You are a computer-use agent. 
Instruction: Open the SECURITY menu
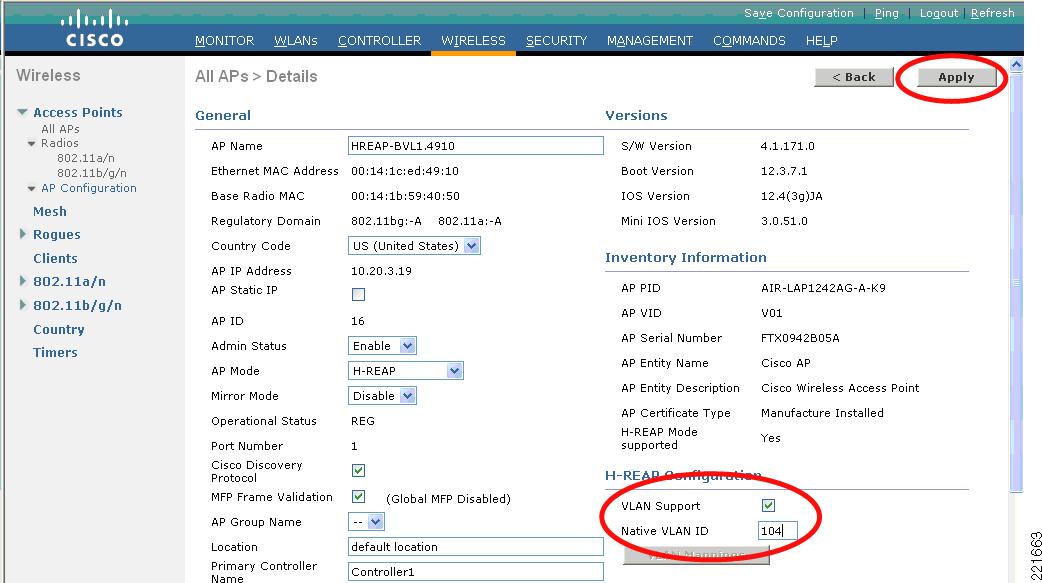[x=556, y=41]
